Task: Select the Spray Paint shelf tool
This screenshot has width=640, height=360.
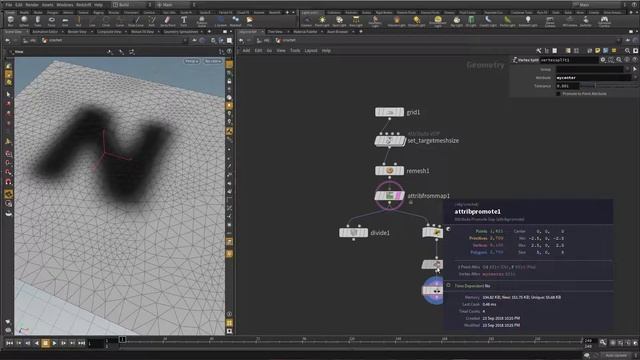Action: pos(167,20)
